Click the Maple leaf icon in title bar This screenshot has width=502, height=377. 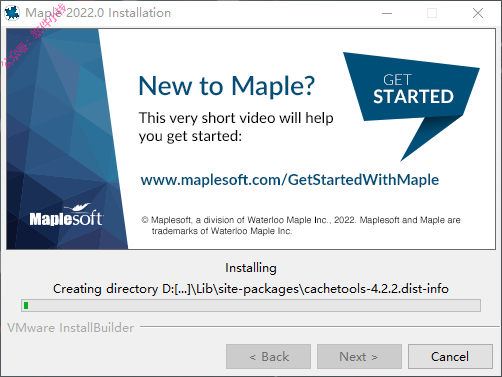pyautogui.click(x=12, y=13)
